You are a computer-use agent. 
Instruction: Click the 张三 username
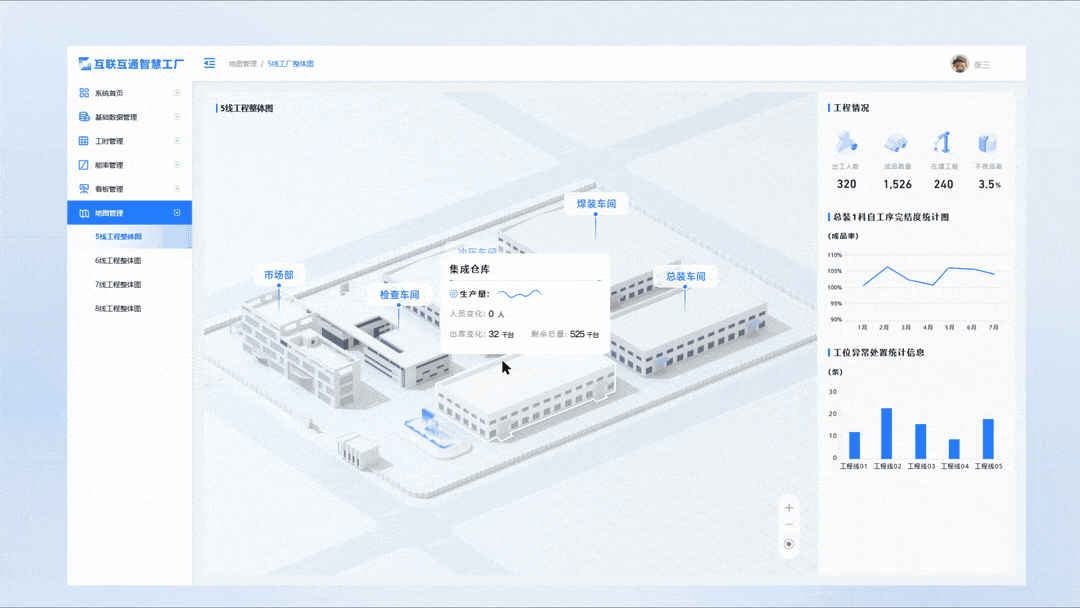[x=982, y=65]
